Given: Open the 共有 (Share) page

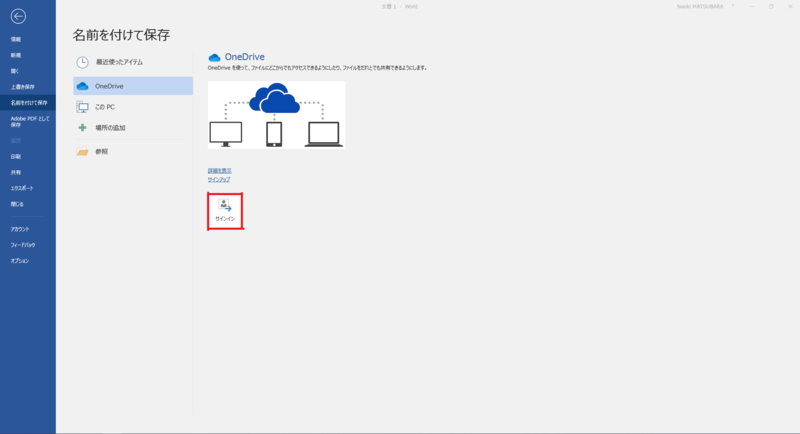Looking at the screenshot, I should pyautogui.click(x=16, y=172).
